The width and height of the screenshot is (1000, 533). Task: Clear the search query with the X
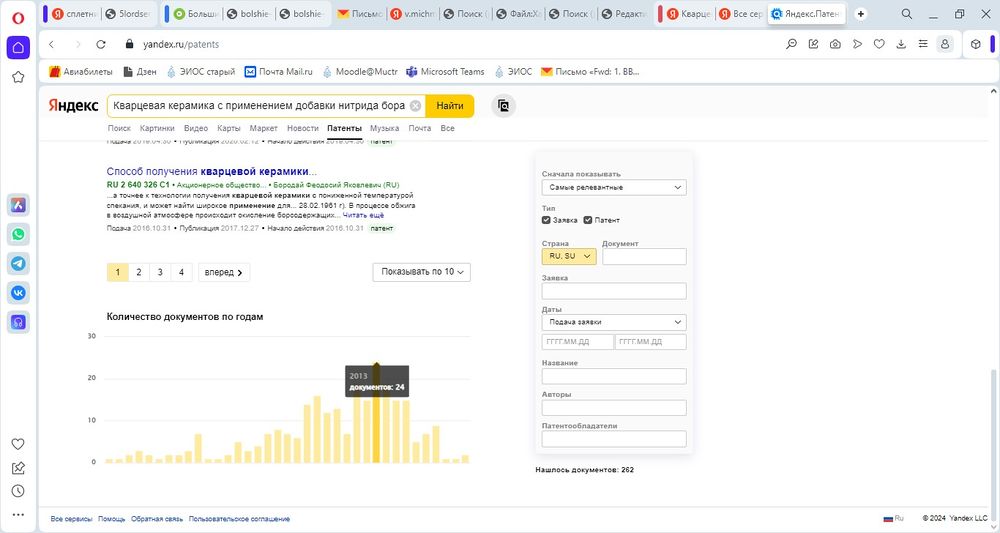tap(415, 106)
